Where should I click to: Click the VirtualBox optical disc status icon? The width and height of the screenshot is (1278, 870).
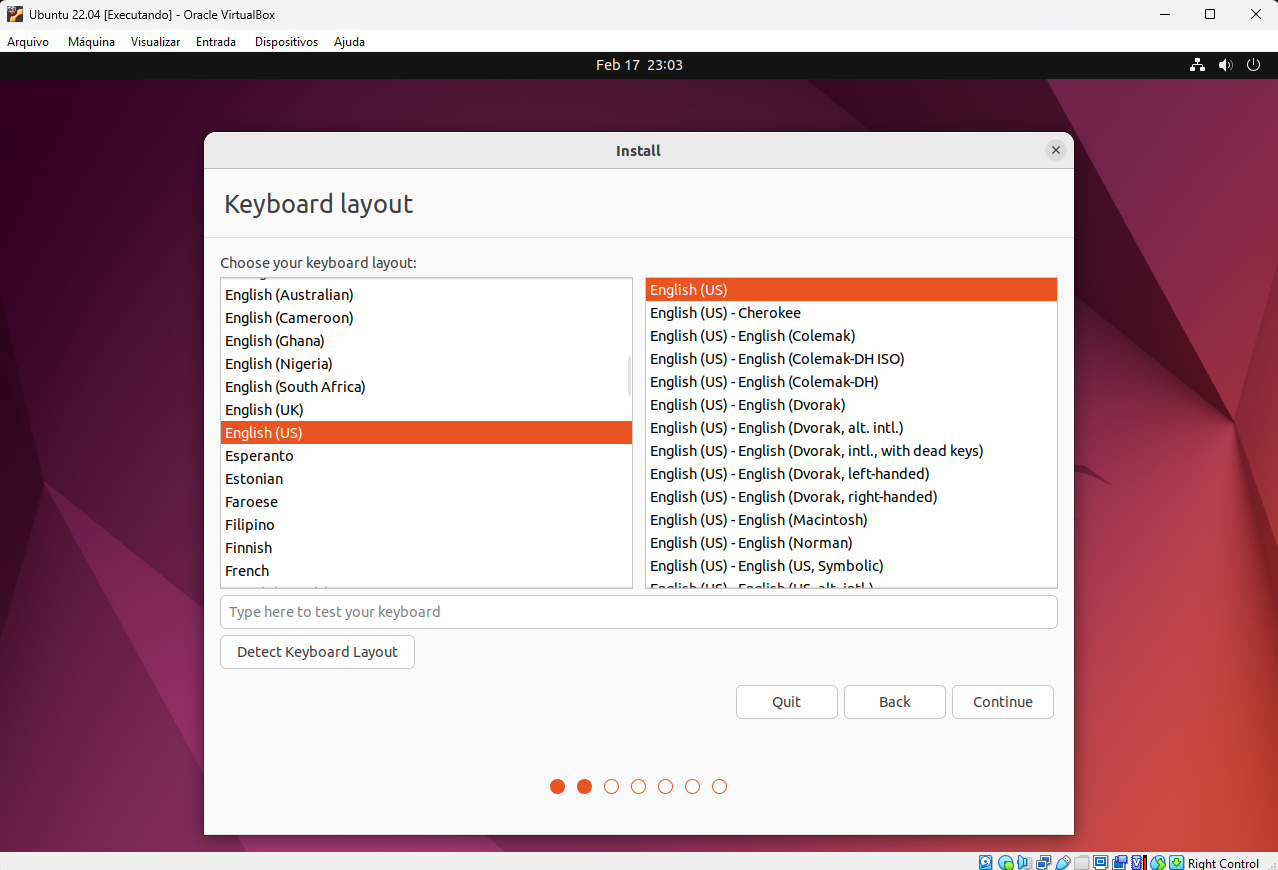1005,863
